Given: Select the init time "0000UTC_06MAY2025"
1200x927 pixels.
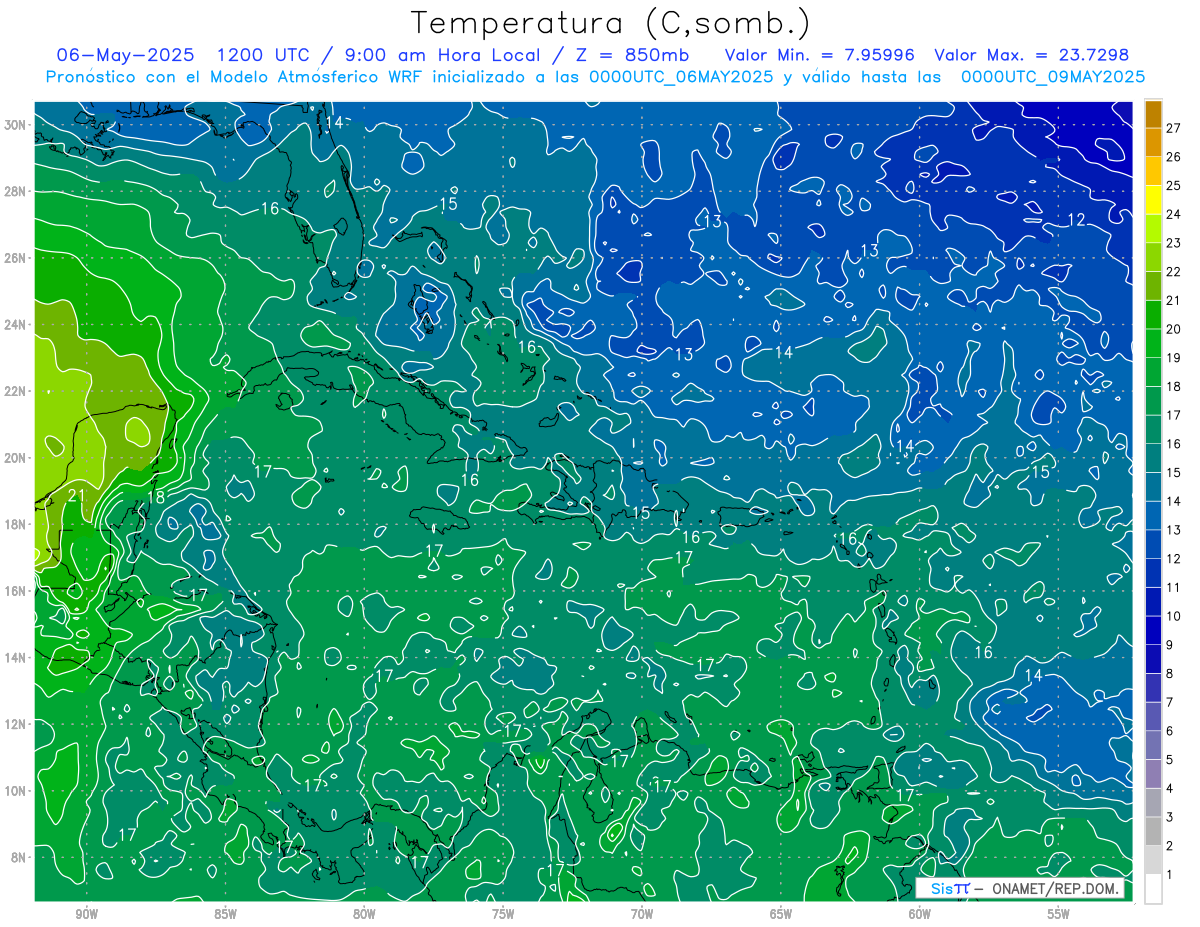Looking at the screenshot, I should [x=681, y=76].
